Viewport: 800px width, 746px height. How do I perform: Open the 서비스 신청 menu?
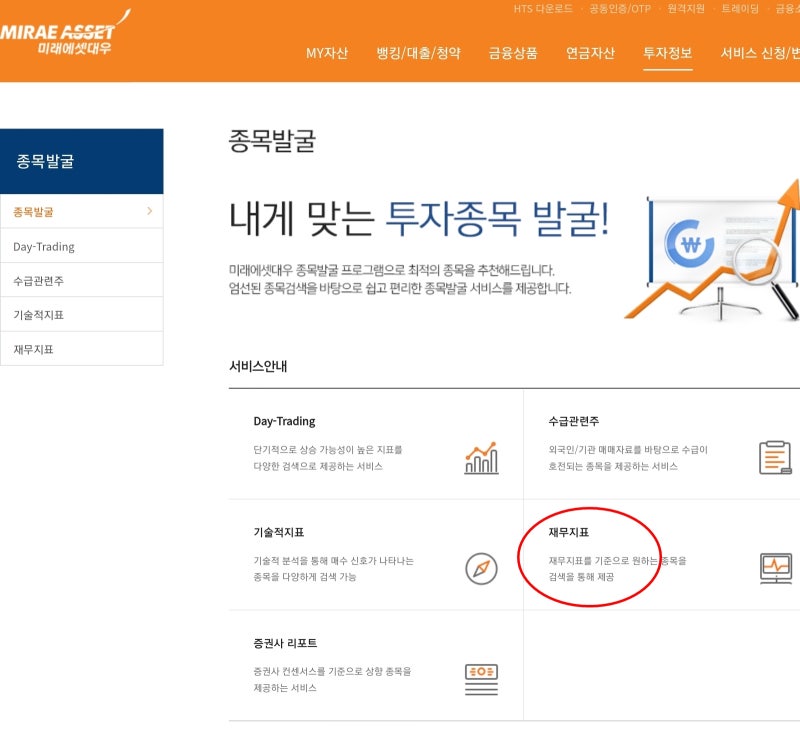tap(760, 53)
